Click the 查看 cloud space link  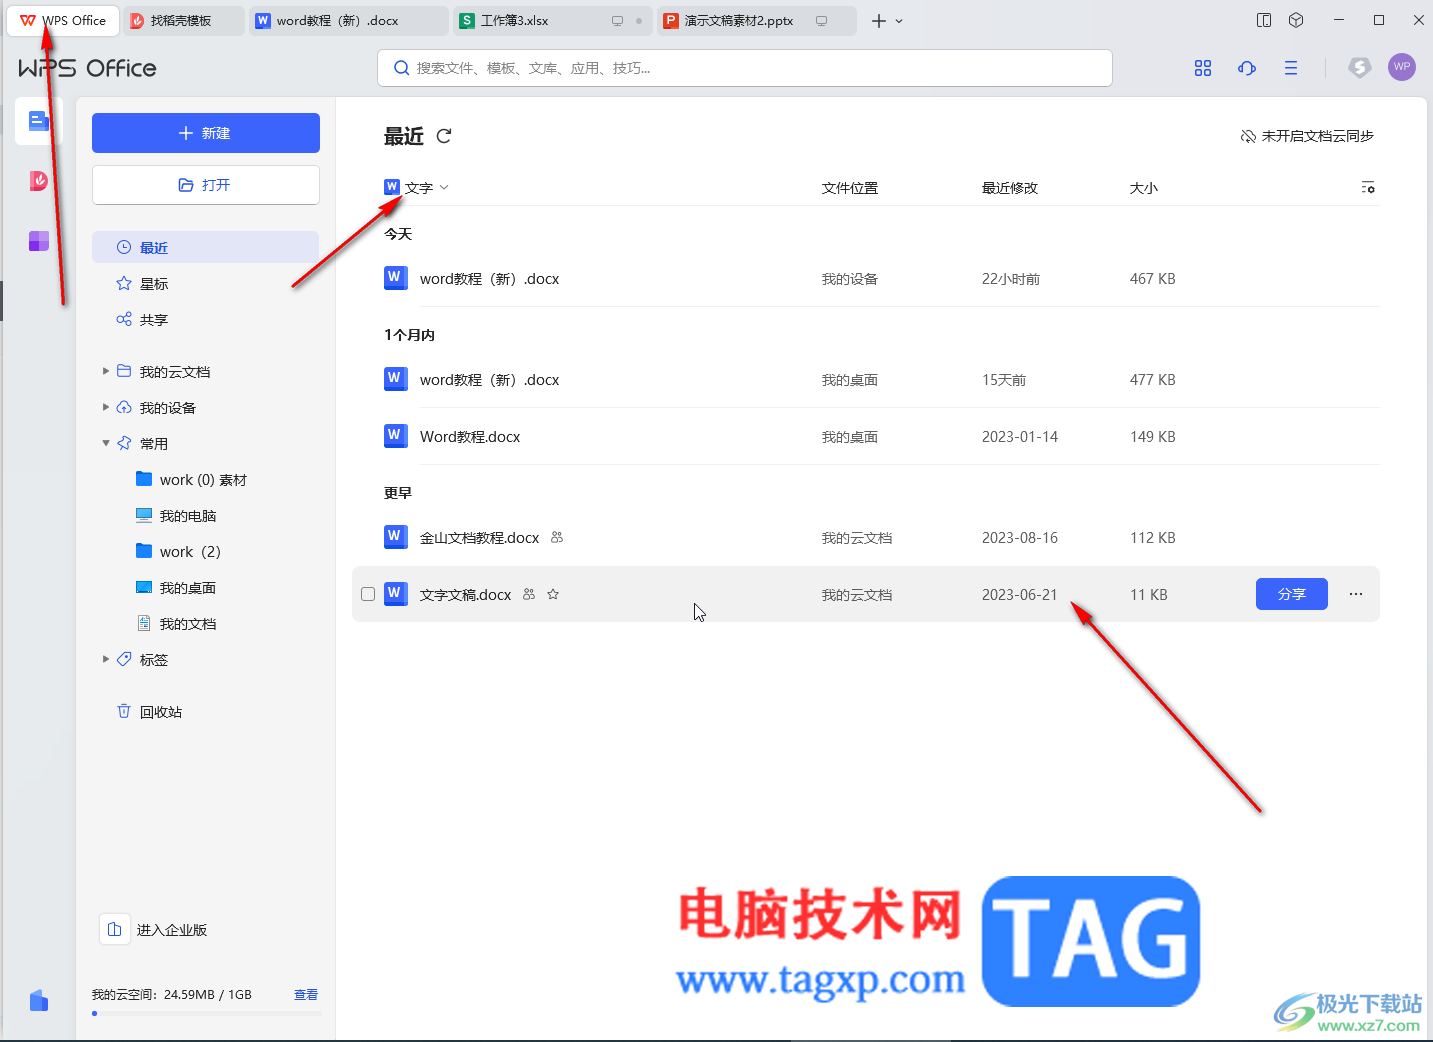pyautogui.click(x=306, y=995)
